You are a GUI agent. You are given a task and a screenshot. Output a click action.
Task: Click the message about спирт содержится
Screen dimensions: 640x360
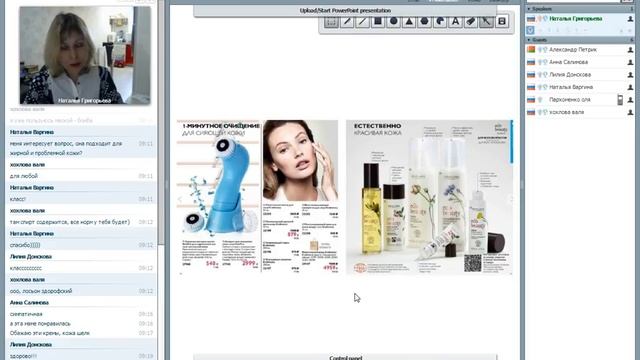click(x=70, y=222)
